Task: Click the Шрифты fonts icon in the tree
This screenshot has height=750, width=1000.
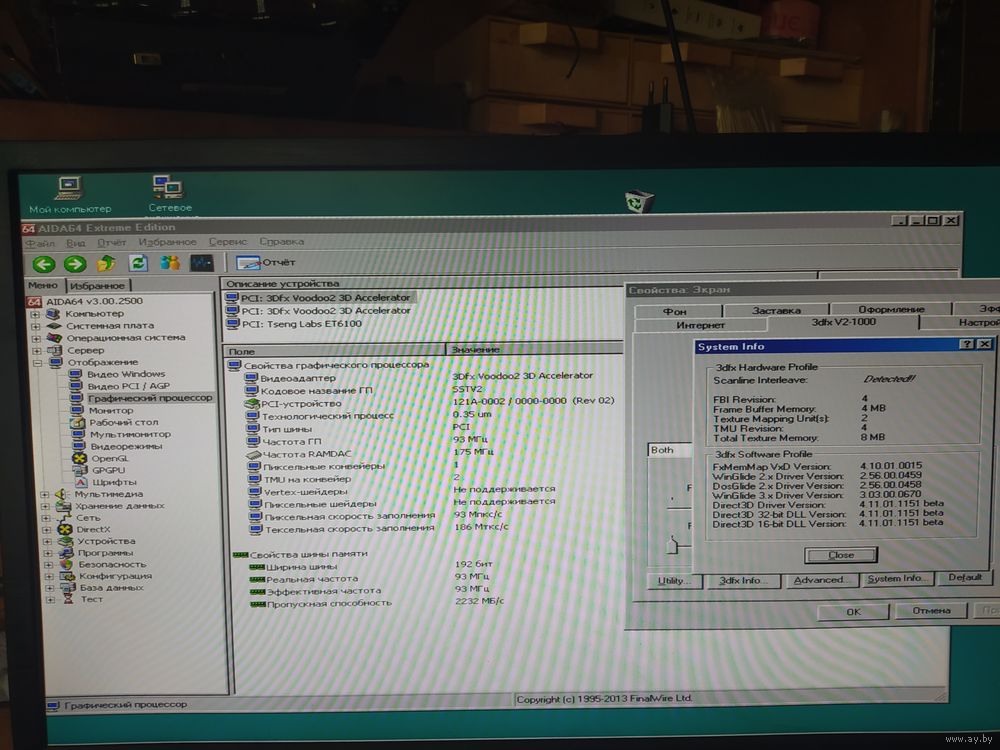Action: pos(81,482)
